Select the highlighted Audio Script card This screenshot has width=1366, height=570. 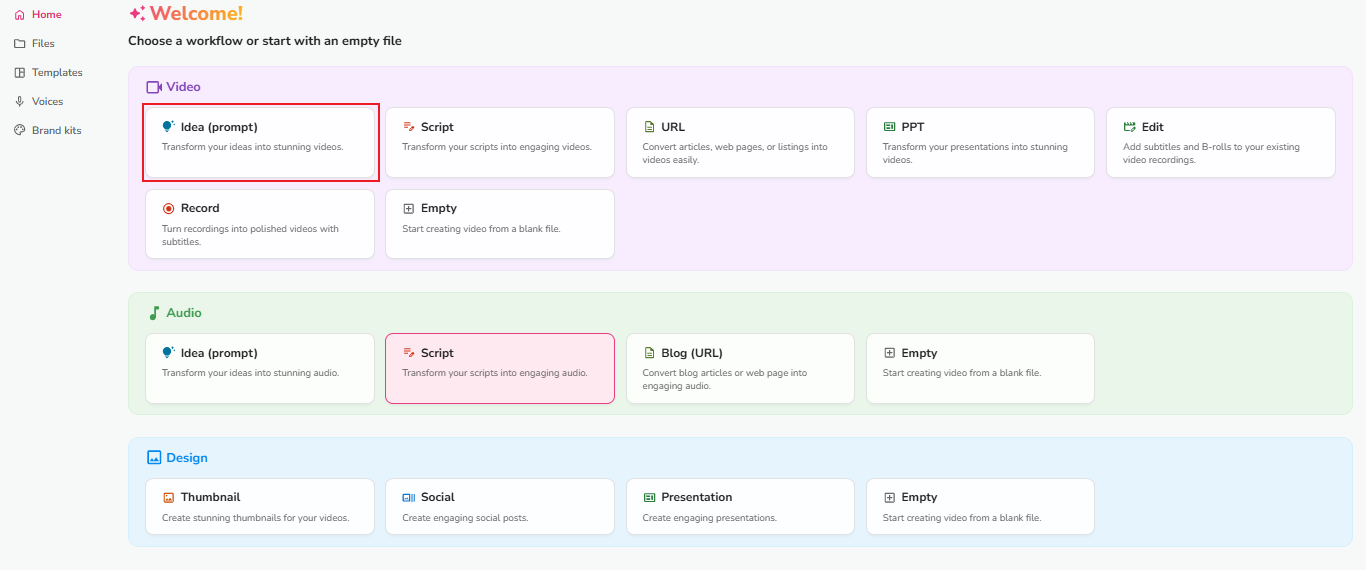[499, 368]
